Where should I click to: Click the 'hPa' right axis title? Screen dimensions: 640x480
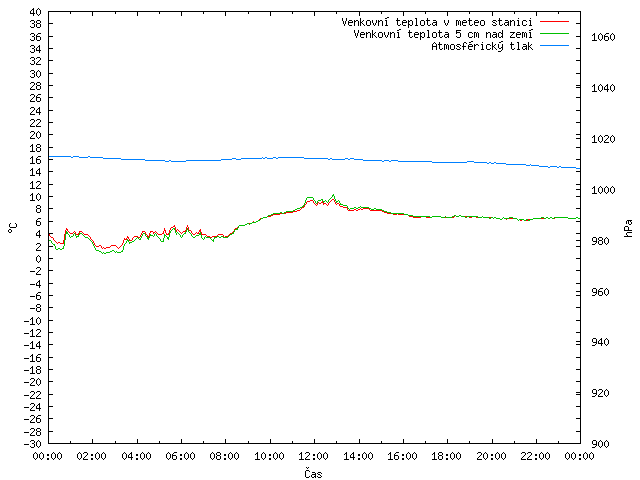pos(628,228)
